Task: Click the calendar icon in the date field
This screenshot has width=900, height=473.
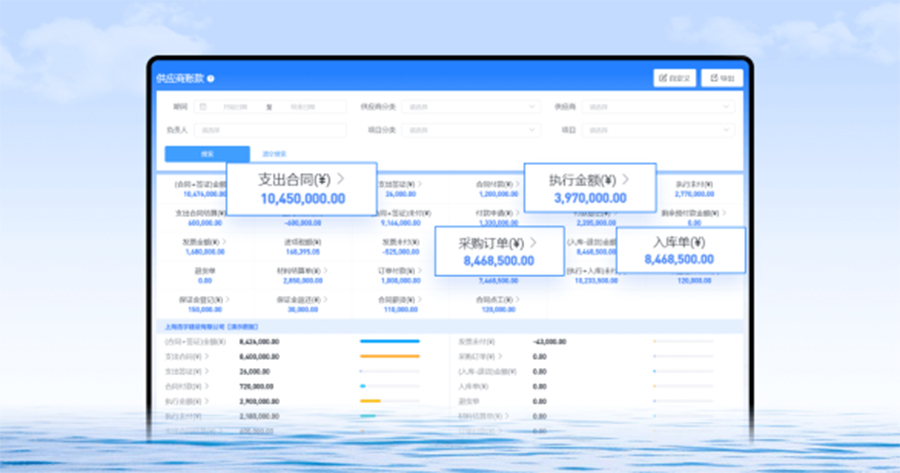Action: coord(203,106)
